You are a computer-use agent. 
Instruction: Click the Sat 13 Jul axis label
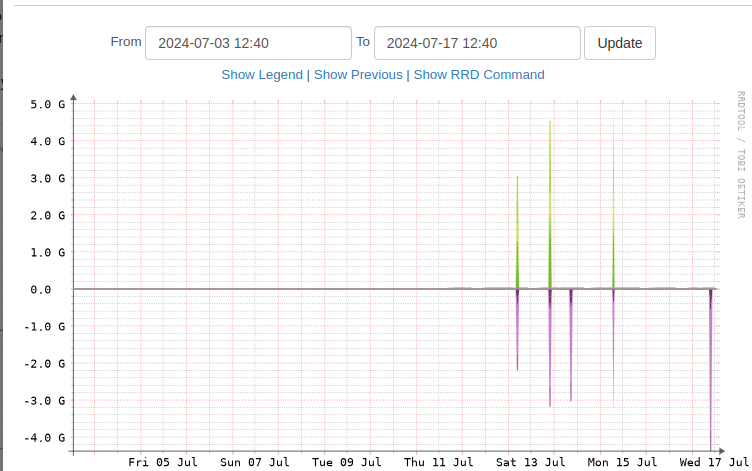point(530,462)
